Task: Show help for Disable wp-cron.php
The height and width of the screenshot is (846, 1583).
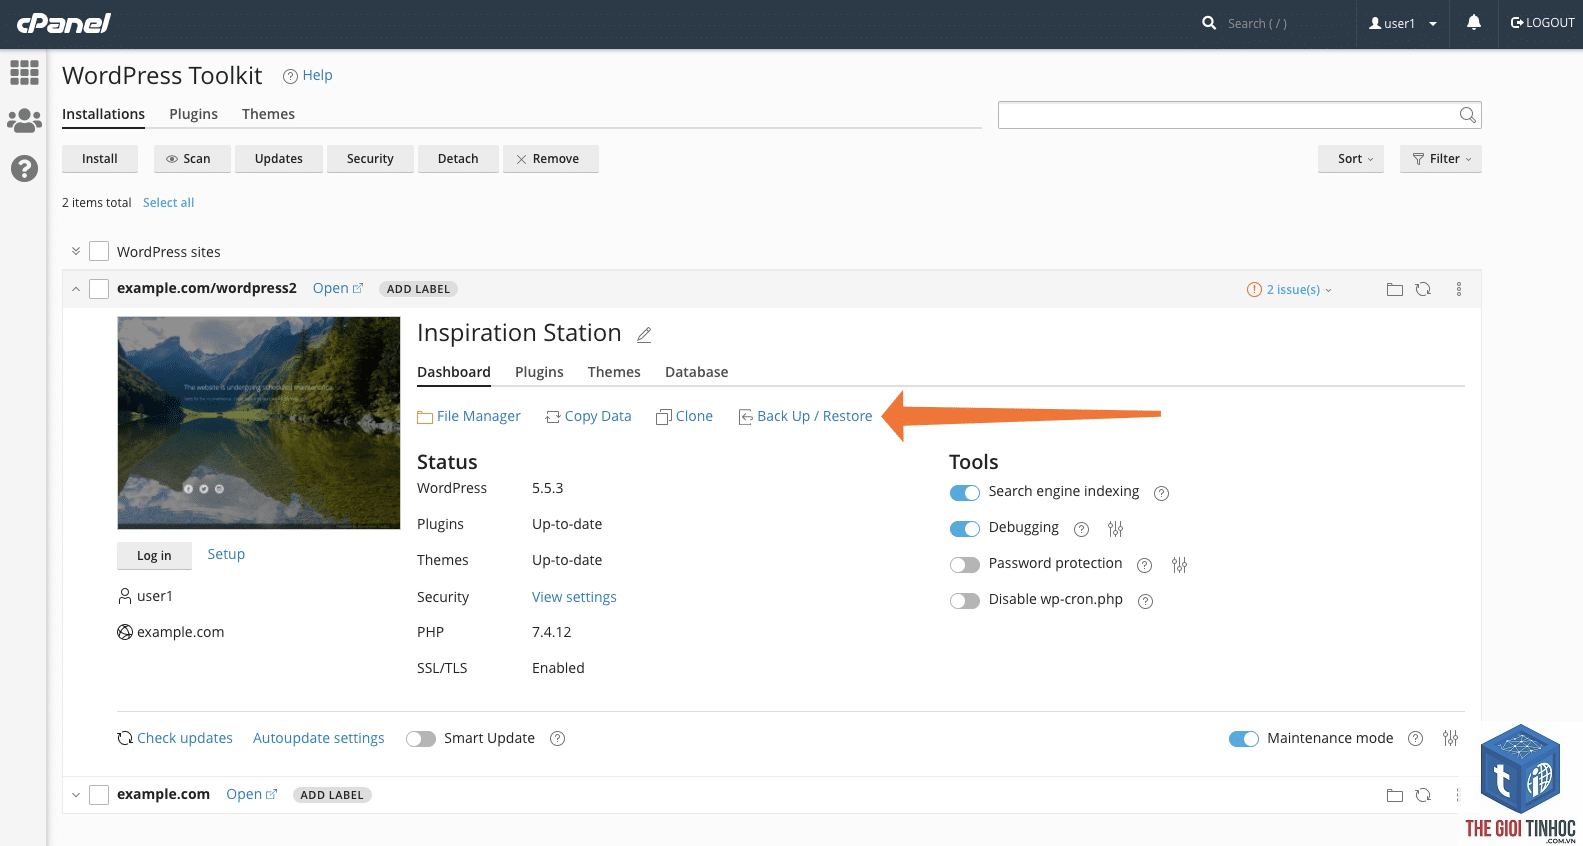Action: (1146, 601)
